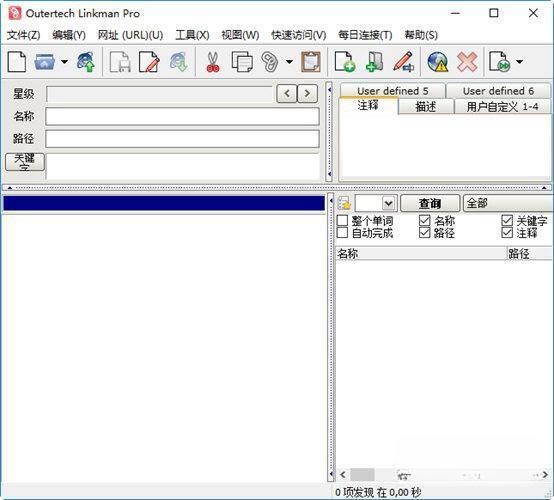Uncheck the 关键字 search checkbox

[507, 220]
